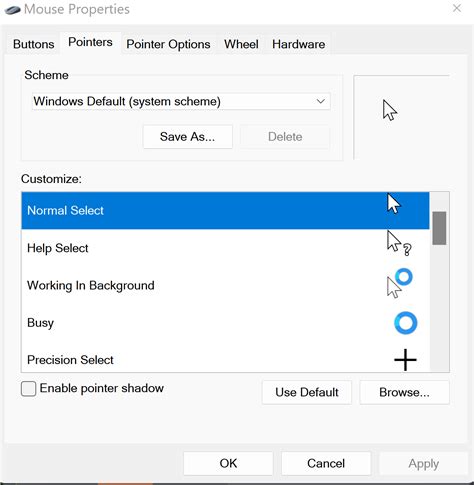This screenshot has height=485, width=474.
Task: Open the Pointer Options tab
Action: (x=168, y=44)
